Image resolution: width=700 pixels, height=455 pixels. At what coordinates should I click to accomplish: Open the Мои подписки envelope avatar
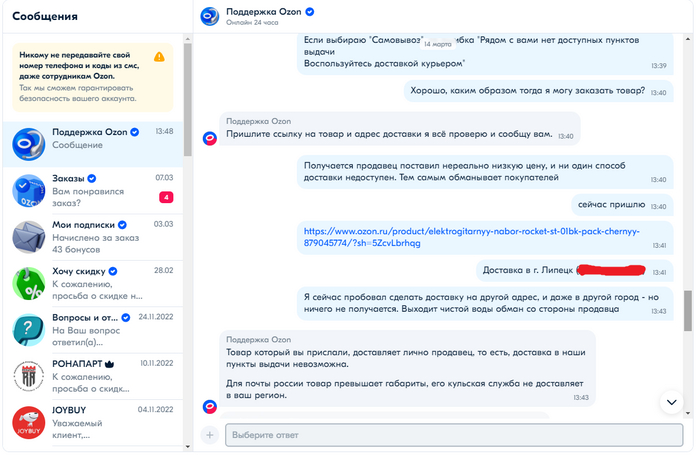click(x=29, y=237)
